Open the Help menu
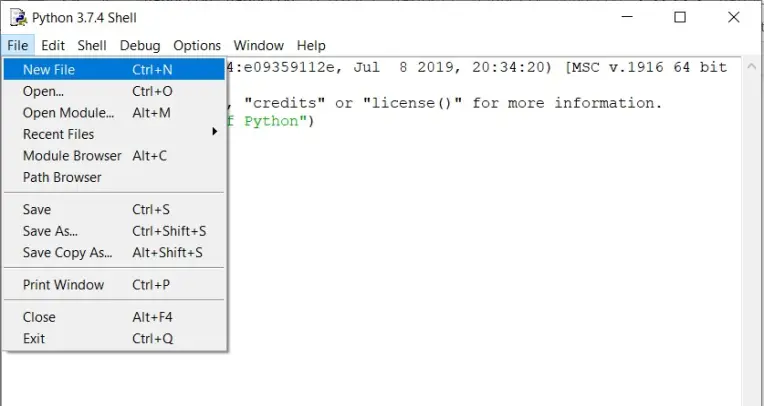This screenshot has height=406, width=764. pos(311,46)
